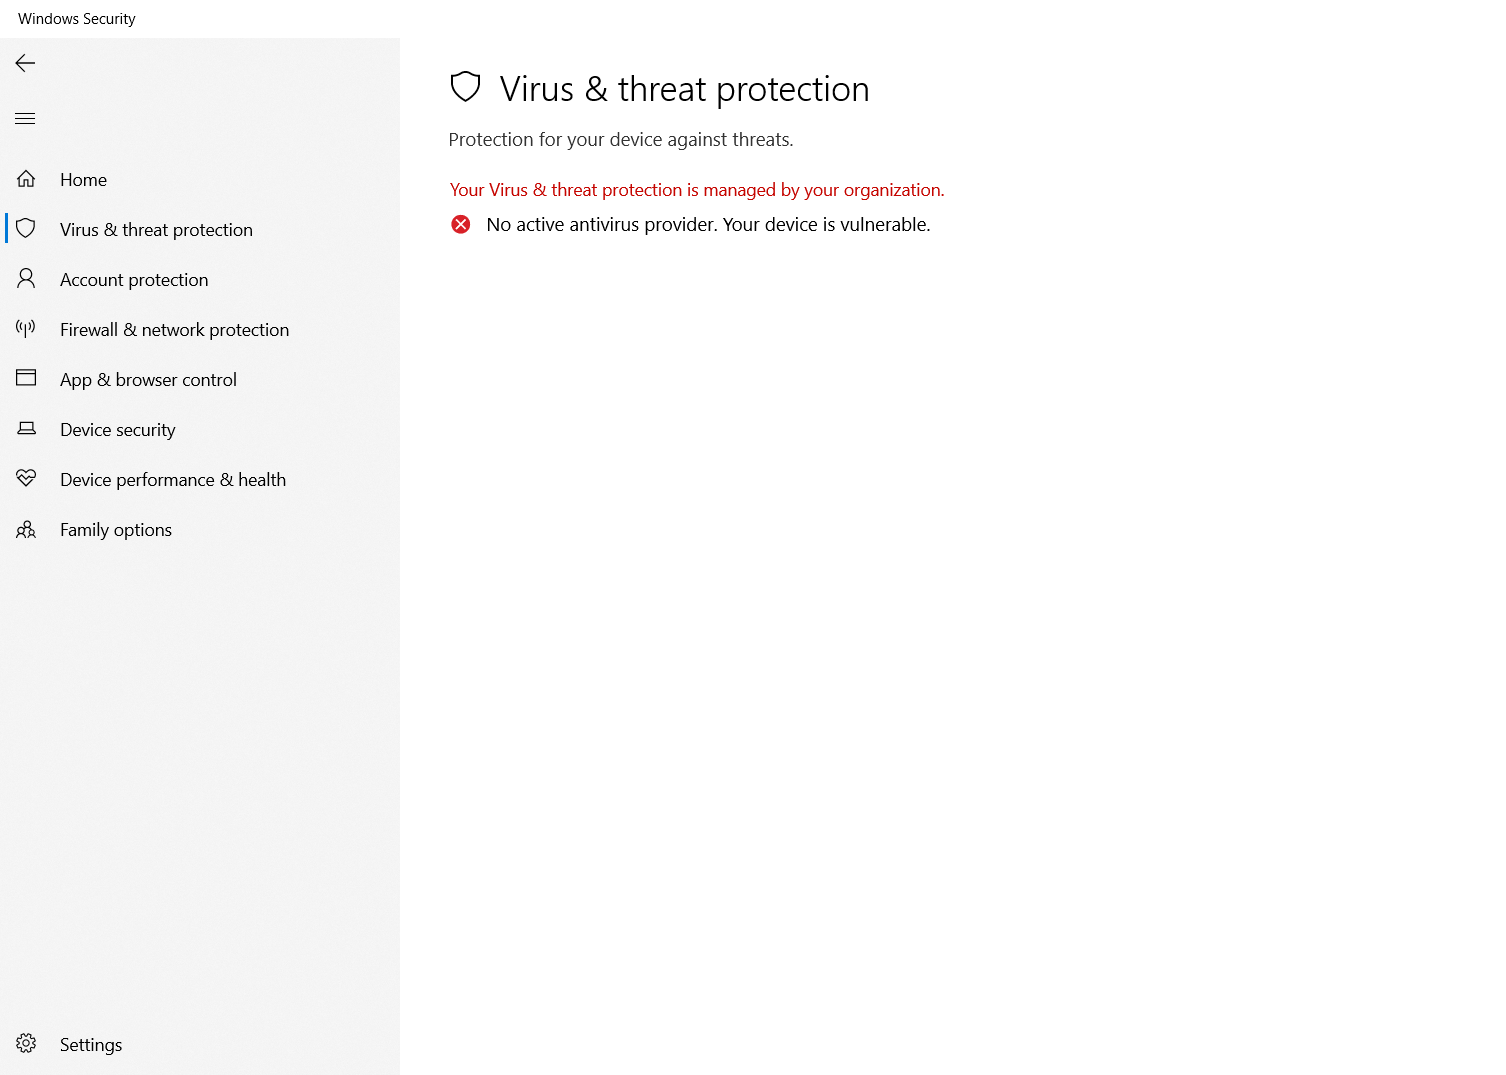The width and height of the screenshot is (1506, 1075).
Task: Click the shield icon in the sidebar
Action: (26, 229)
